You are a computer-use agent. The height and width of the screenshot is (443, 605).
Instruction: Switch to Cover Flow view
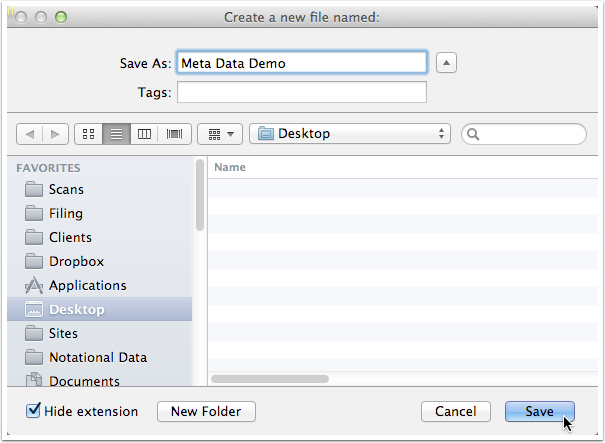(174, 134)
